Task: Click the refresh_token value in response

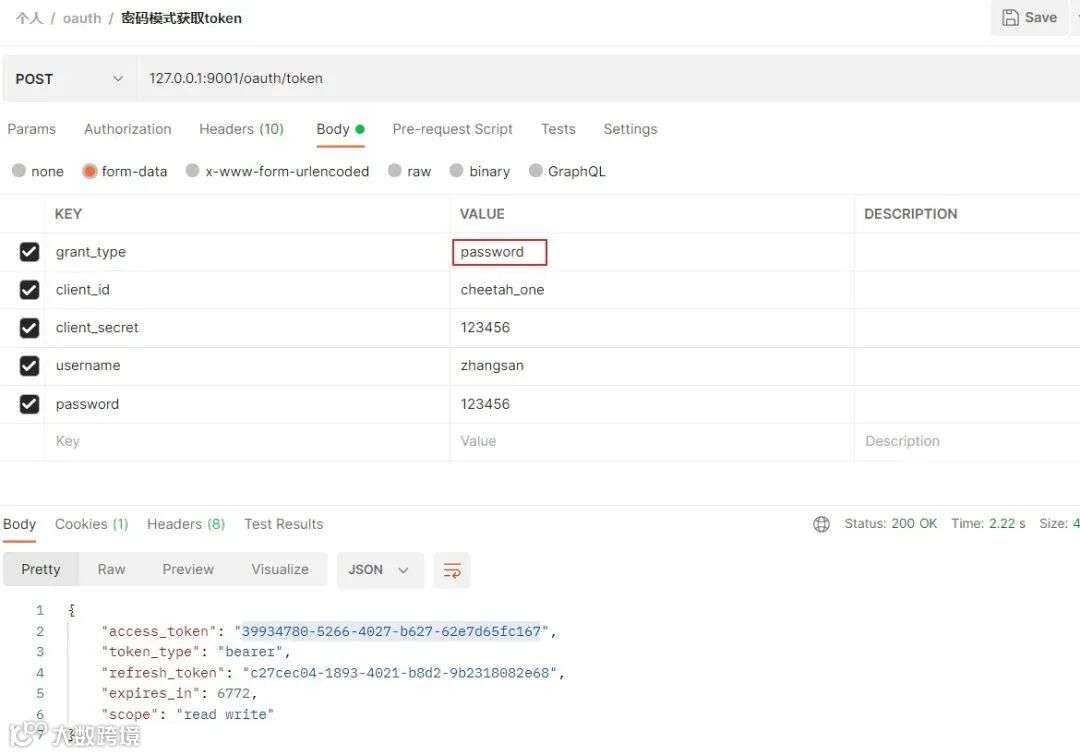Action: [399, 673]
